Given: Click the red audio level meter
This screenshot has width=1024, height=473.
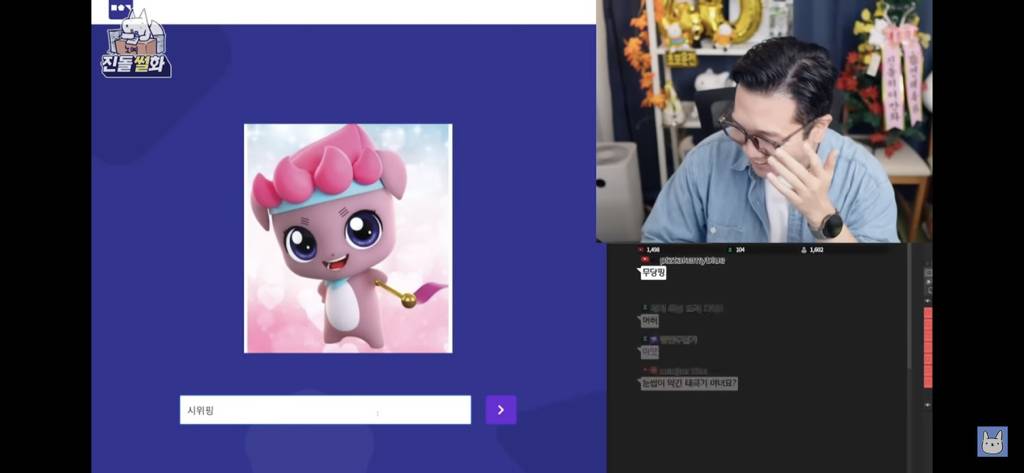Looking at the screenshot, I should pyautogui.click(x=927, y=348).
